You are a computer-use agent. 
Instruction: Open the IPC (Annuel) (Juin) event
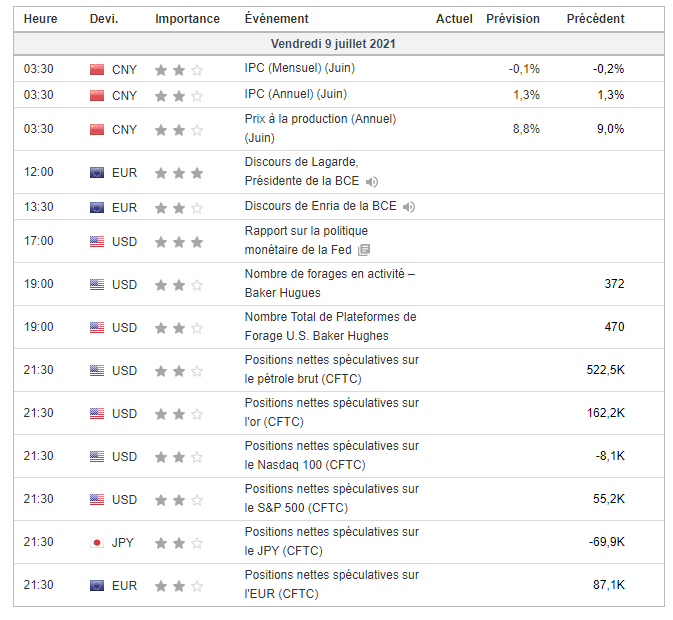pyautogui.click(x=295, y=94)
